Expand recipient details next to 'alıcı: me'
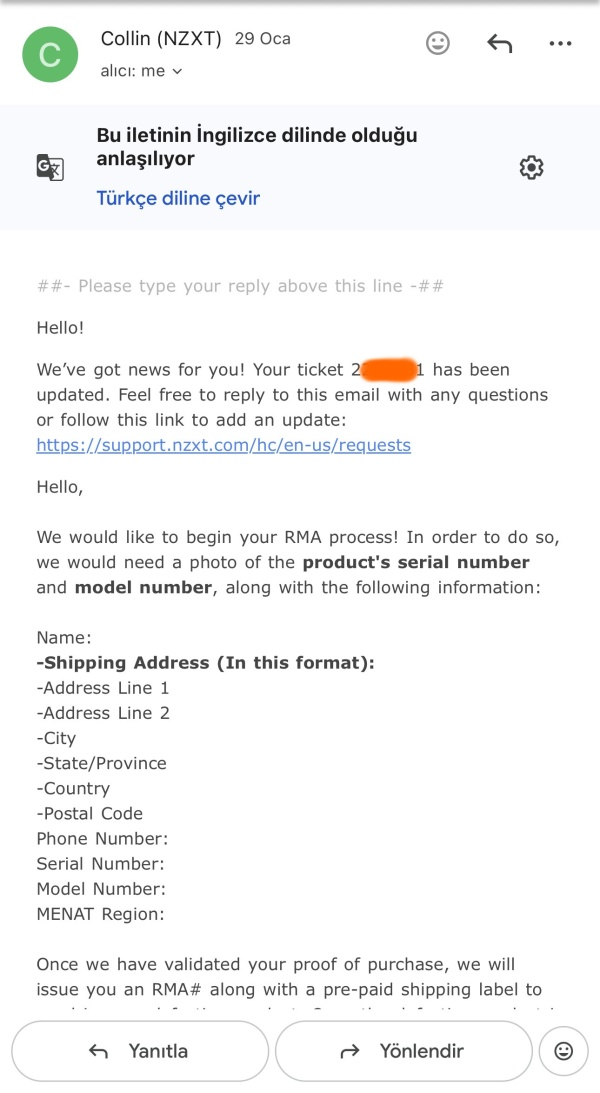600x1093 pixels. [x=177, y=71]
